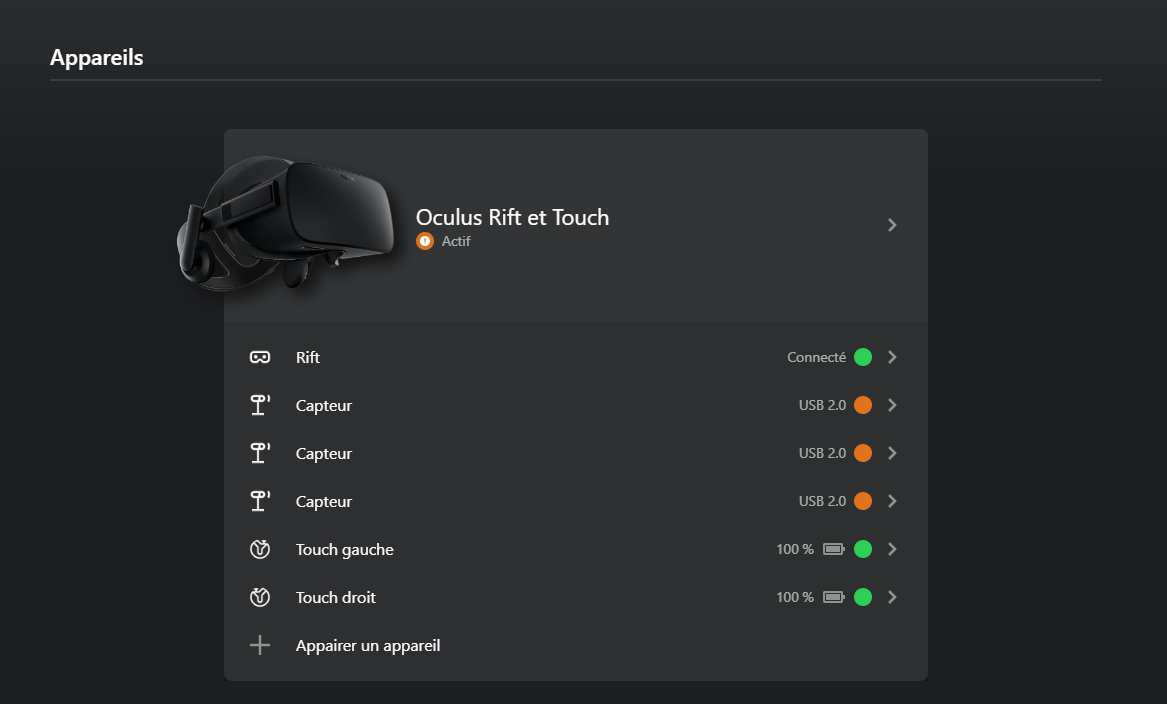The height and width of the screenshot is (704, 1167).
Task: Click the Actif status label
Action: click(x=455, y=241)
